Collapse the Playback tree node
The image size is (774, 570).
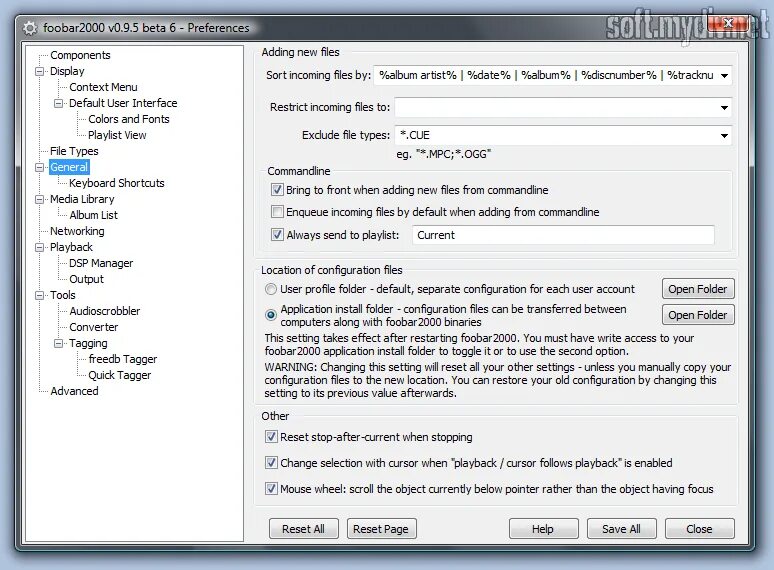(x=39, y=247)
